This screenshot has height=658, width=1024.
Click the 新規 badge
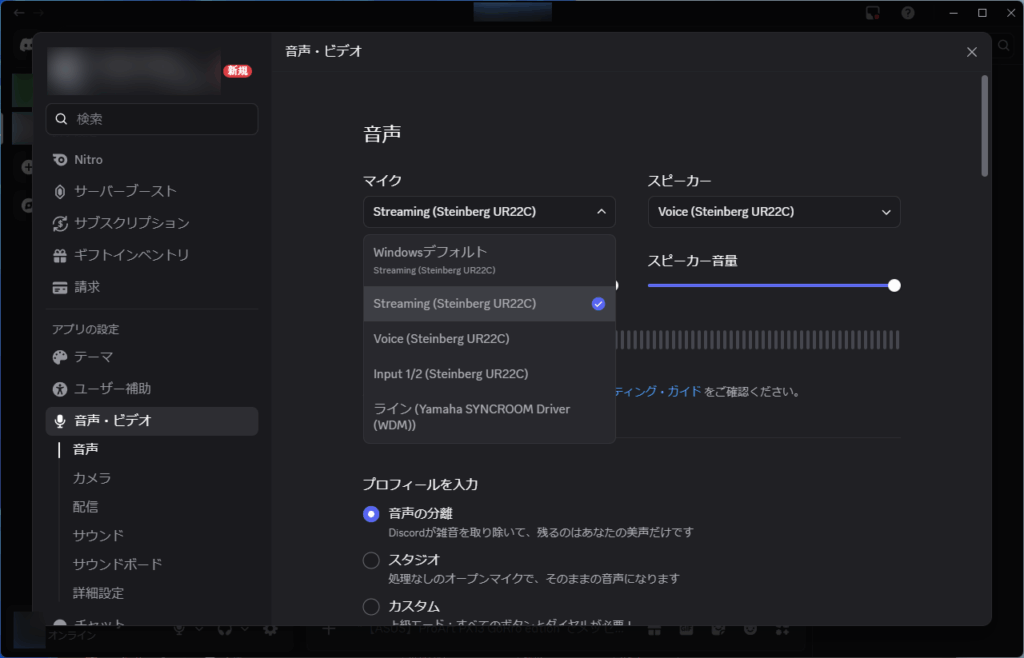238,71
